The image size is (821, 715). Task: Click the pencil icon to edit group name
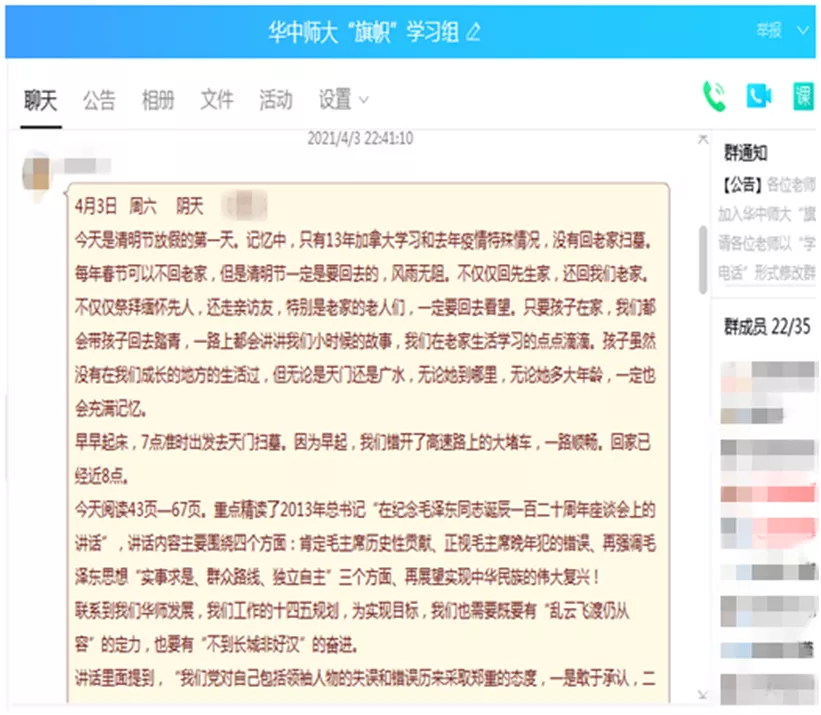(473, 32)
